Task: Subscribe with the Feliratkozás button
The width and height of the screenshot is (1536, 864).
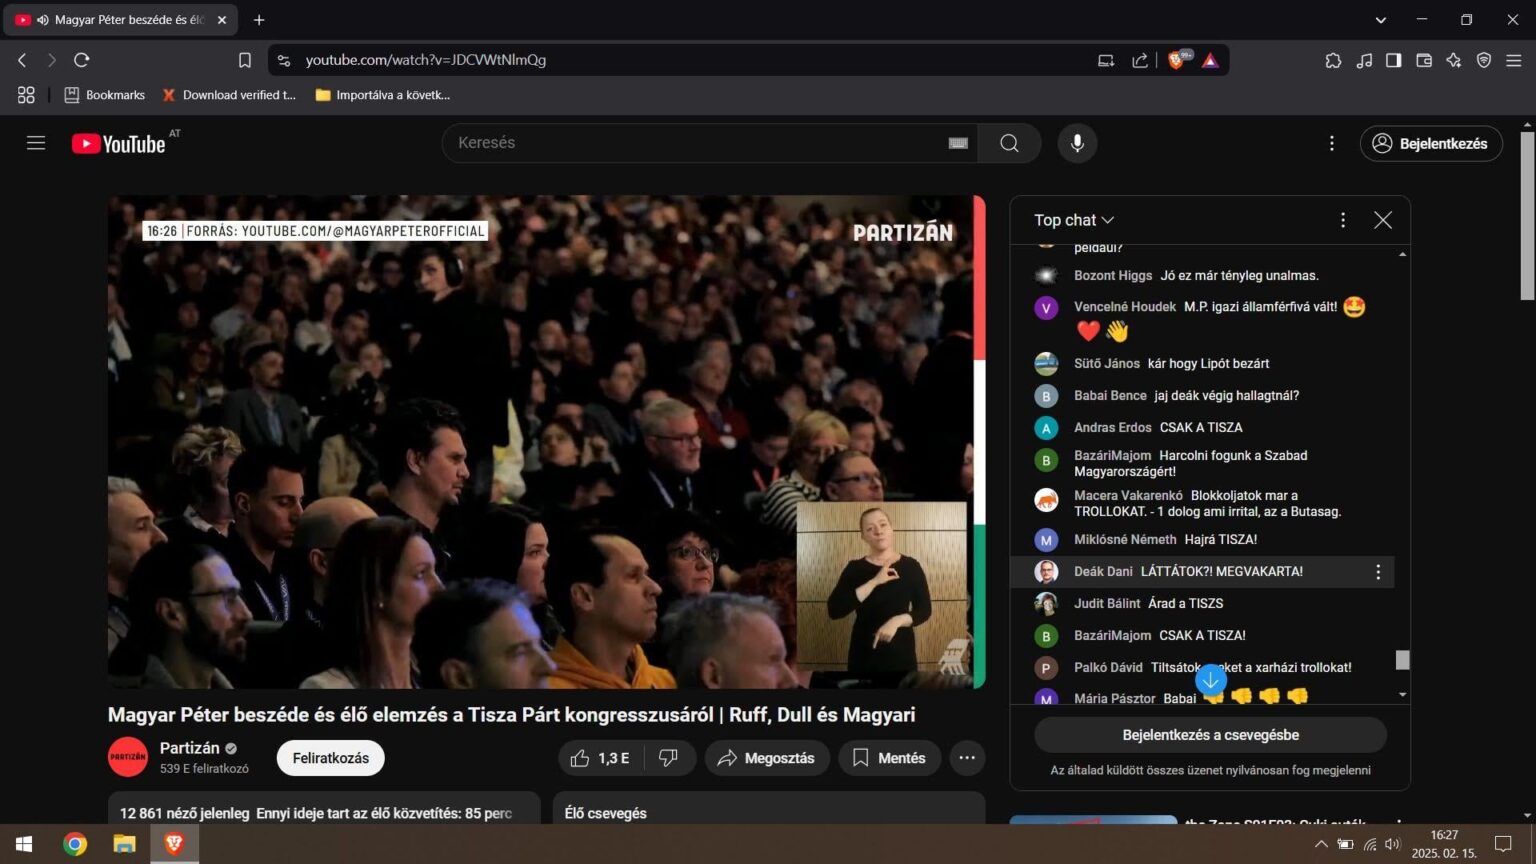Action: [331, 758]
